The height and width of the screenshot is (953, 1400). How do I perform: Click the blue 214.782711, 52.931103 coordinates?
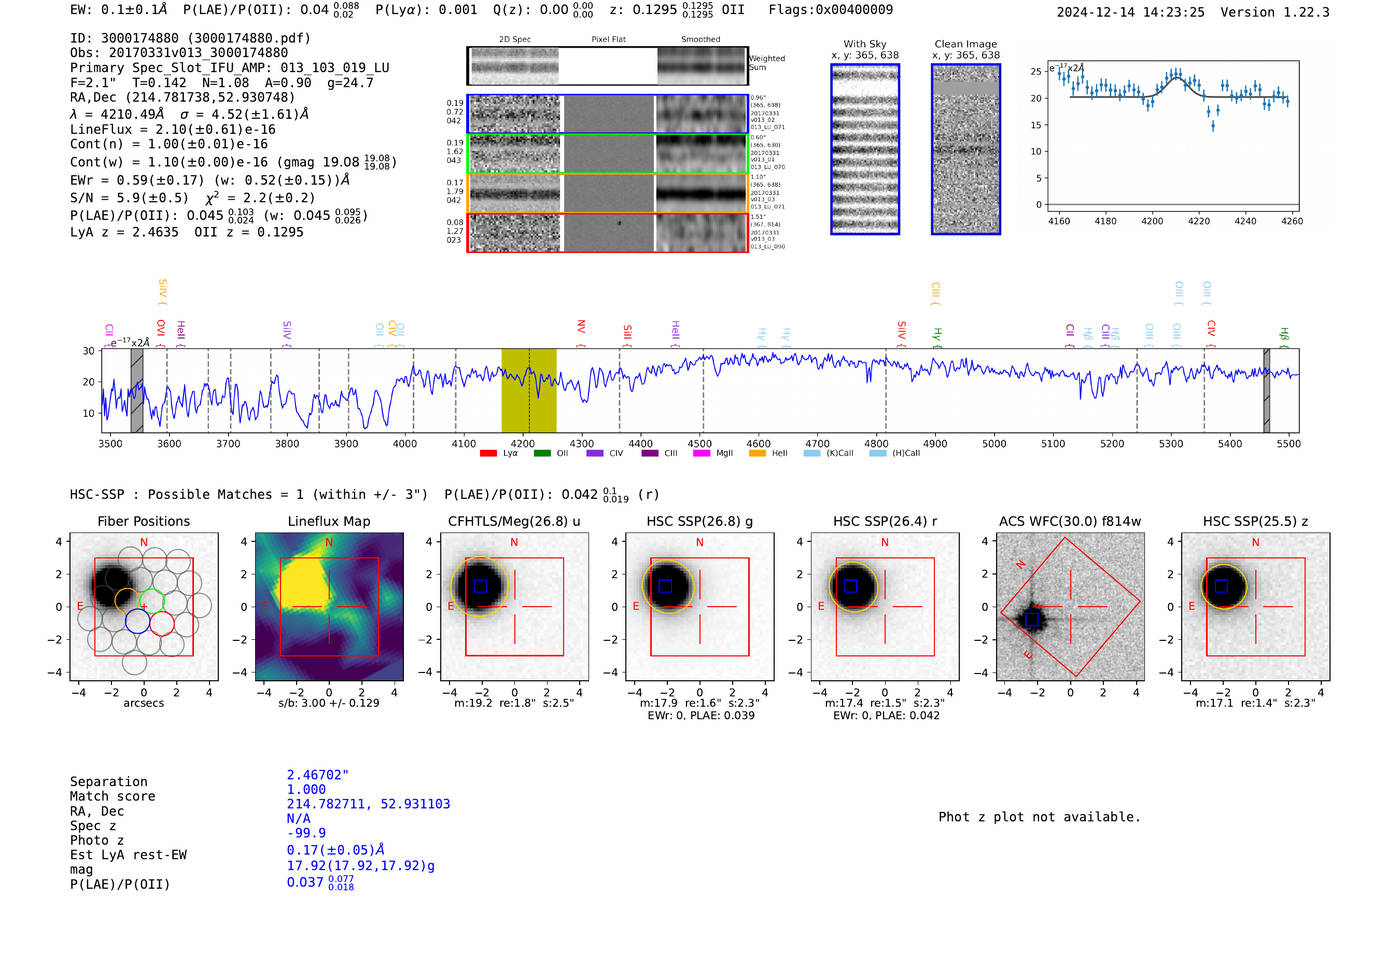[368, 804]
